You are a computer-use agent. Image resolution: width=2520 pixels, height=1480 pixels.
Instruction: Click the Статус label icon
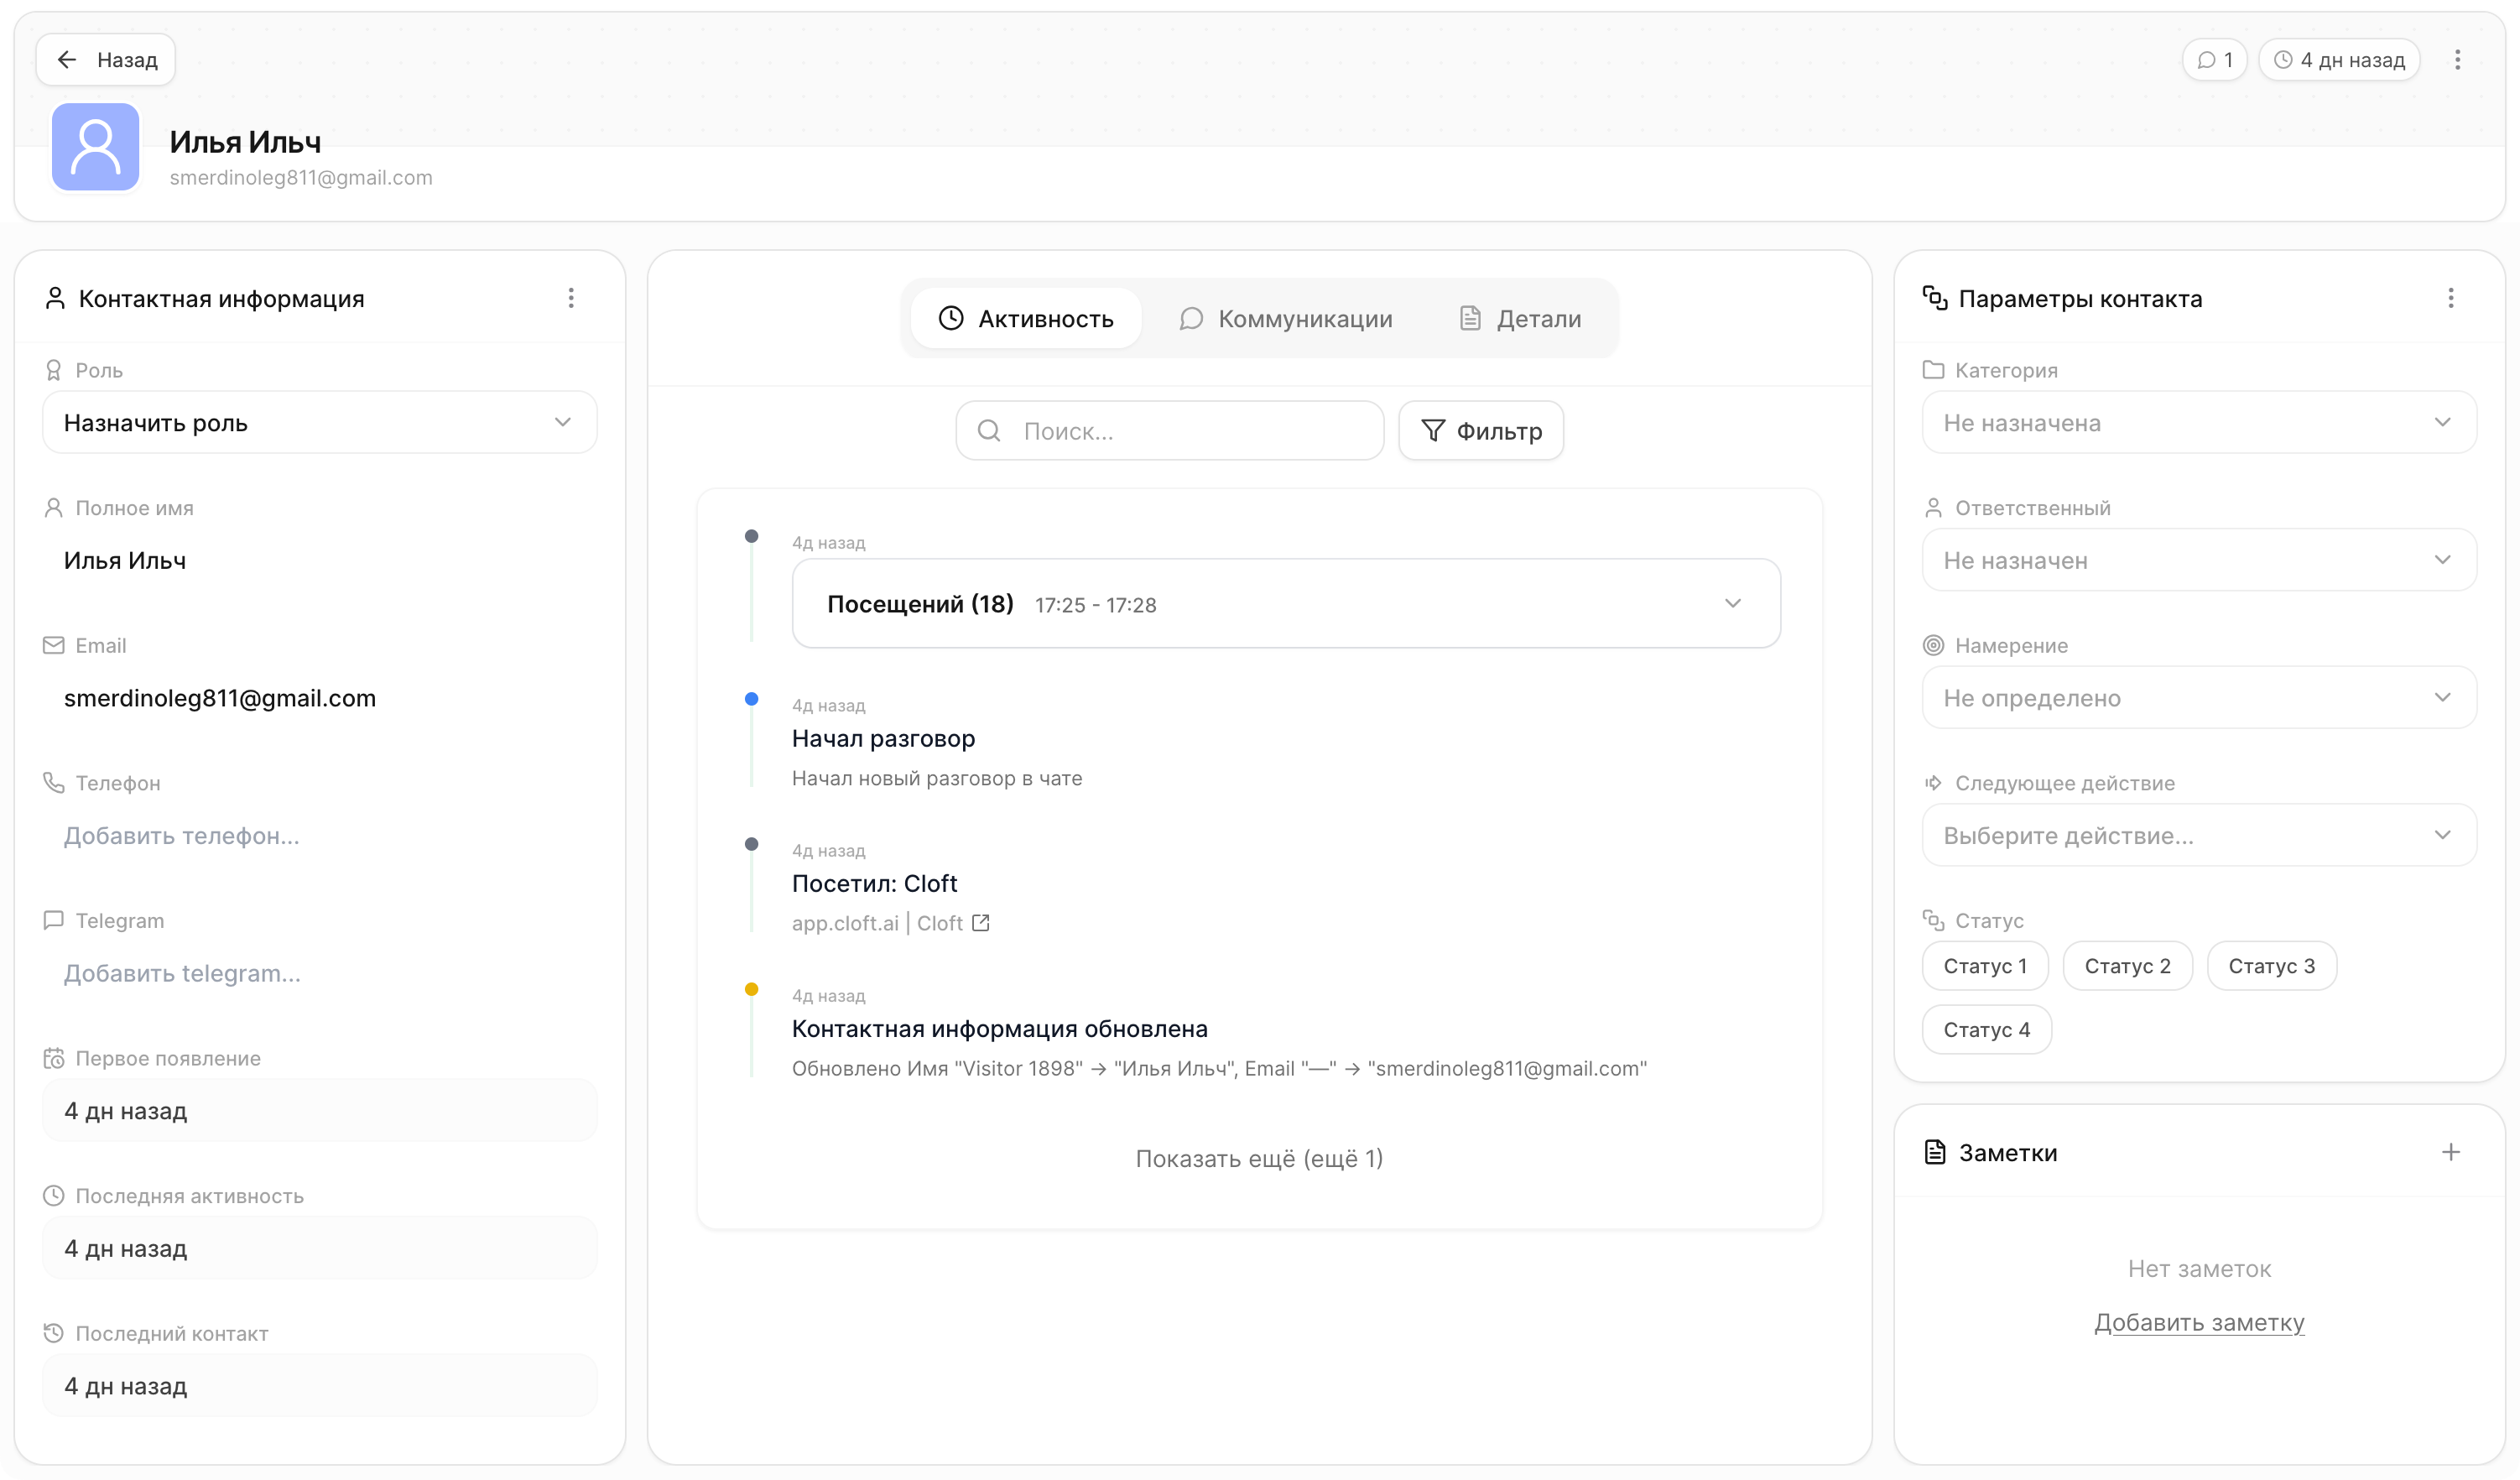click(1933, 920)
